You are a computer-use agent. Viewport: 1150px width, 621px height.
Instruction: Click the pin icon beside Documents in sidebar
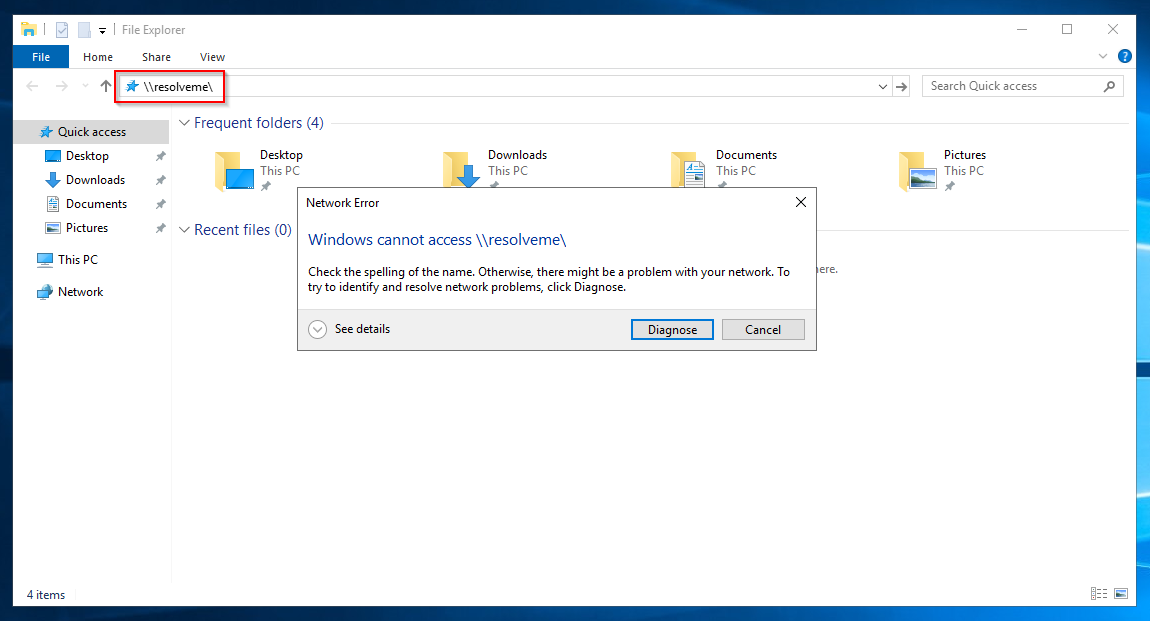tap(161, 205)
